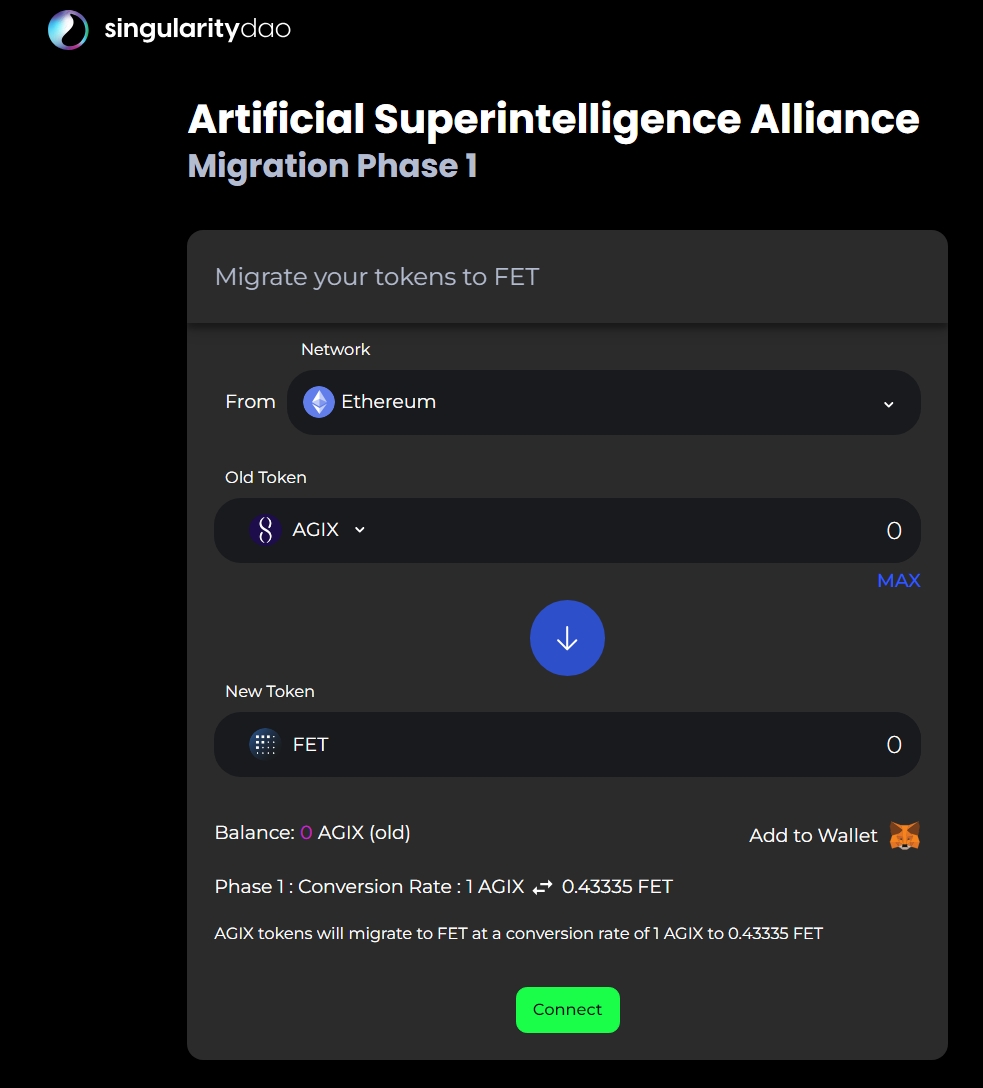Click the MetaMask fox icon
983x1088 pixels.
905,835
